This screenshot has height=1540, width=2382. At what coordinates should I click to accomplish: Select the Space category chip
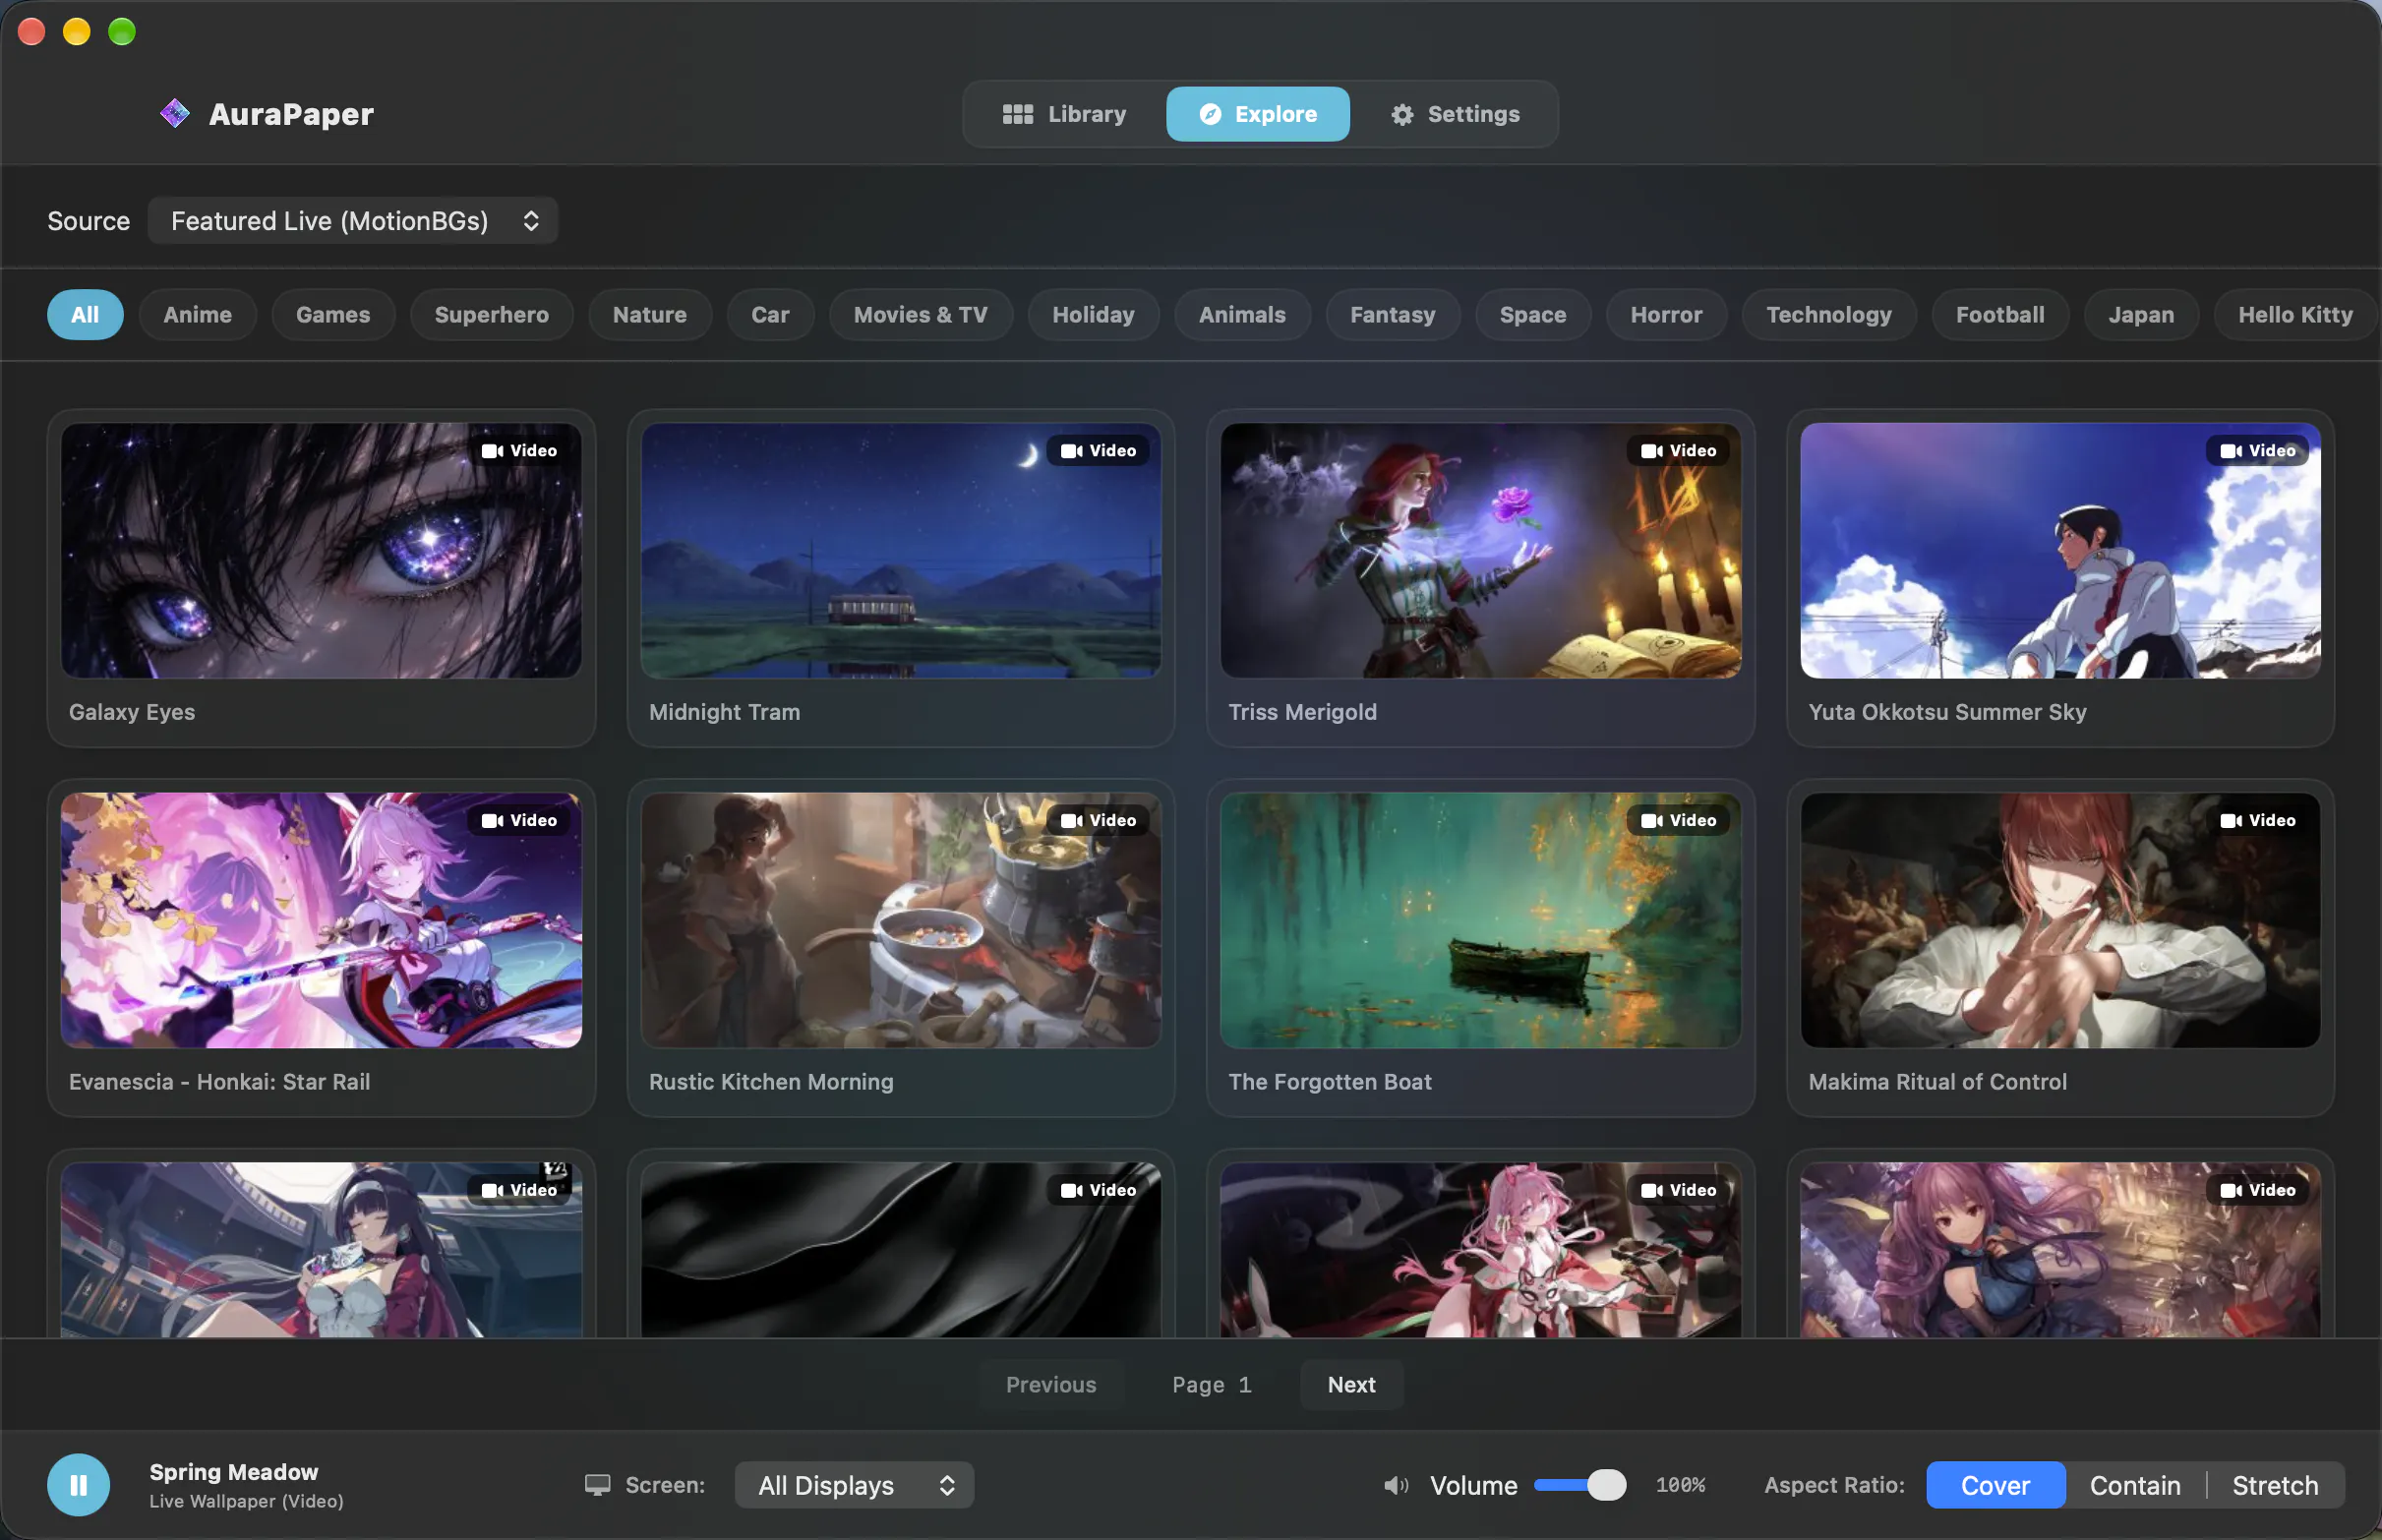(x=1533, y=315)
